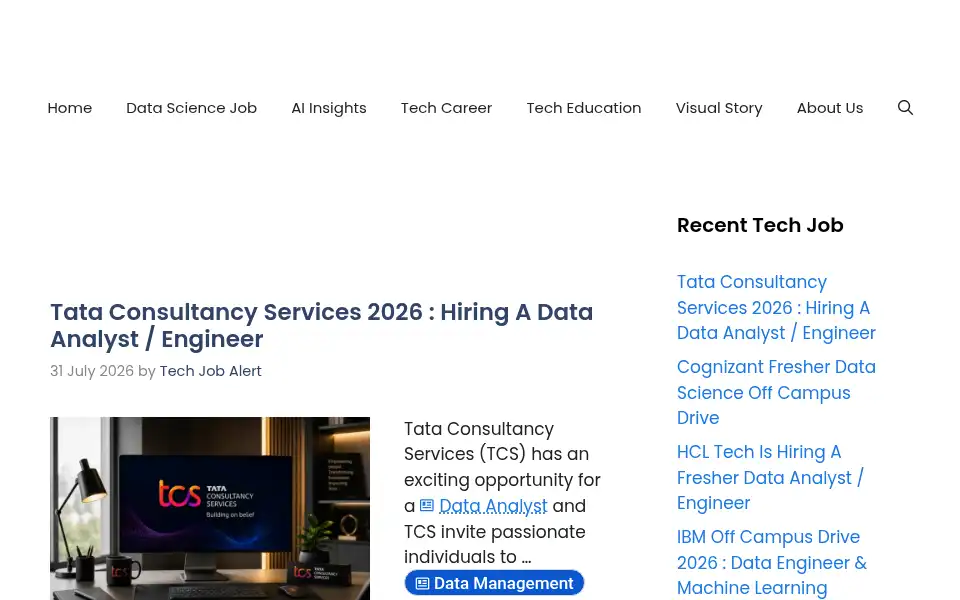960x600 pixels.
Task: Open the About Us page
Action: pos(830,108)
